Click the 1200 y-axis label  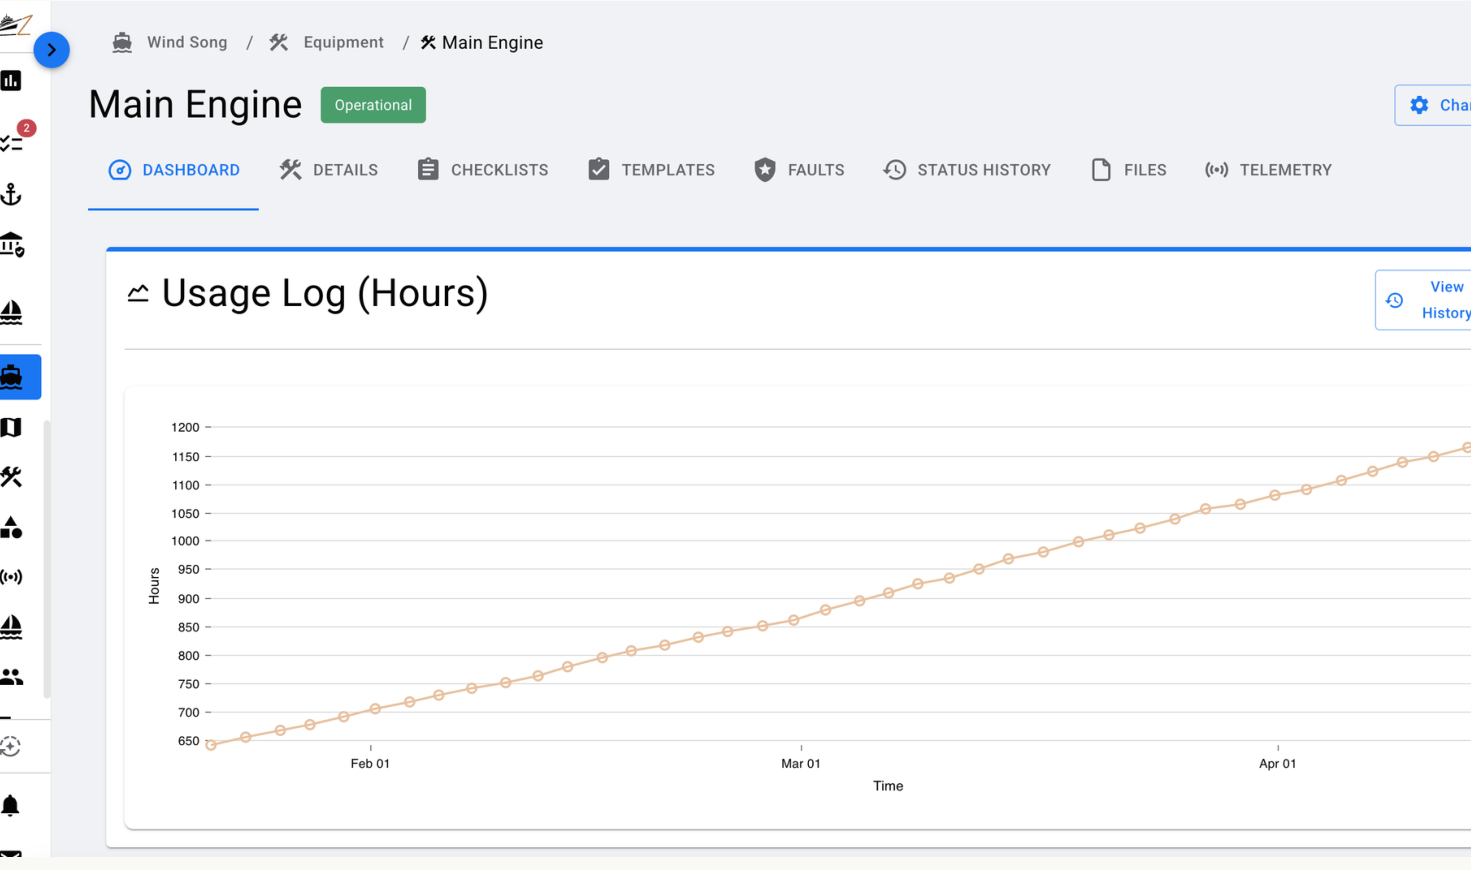tap(185, 427)
